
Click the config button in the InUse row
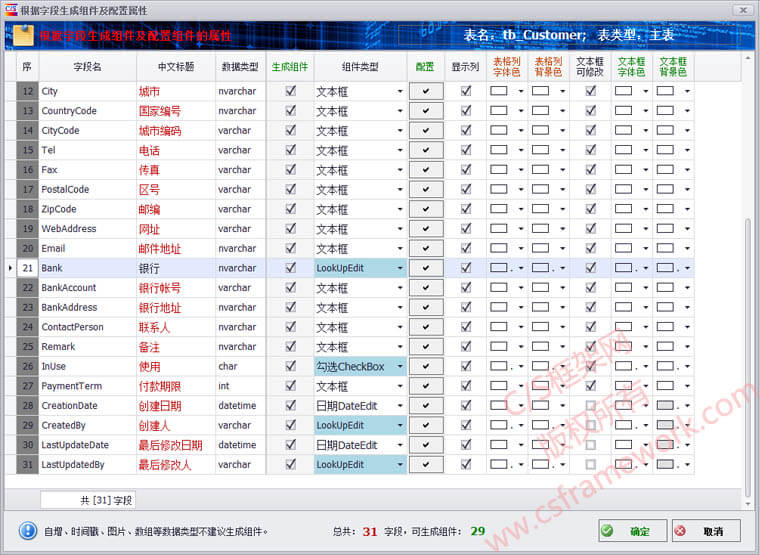point(426,366)
